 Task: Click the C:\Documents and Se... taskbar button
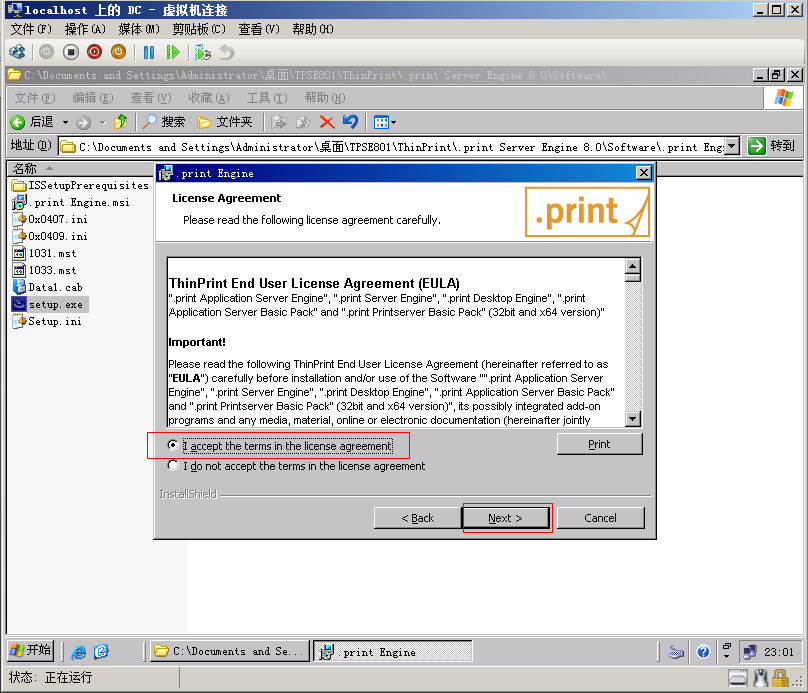click(229, 651)
